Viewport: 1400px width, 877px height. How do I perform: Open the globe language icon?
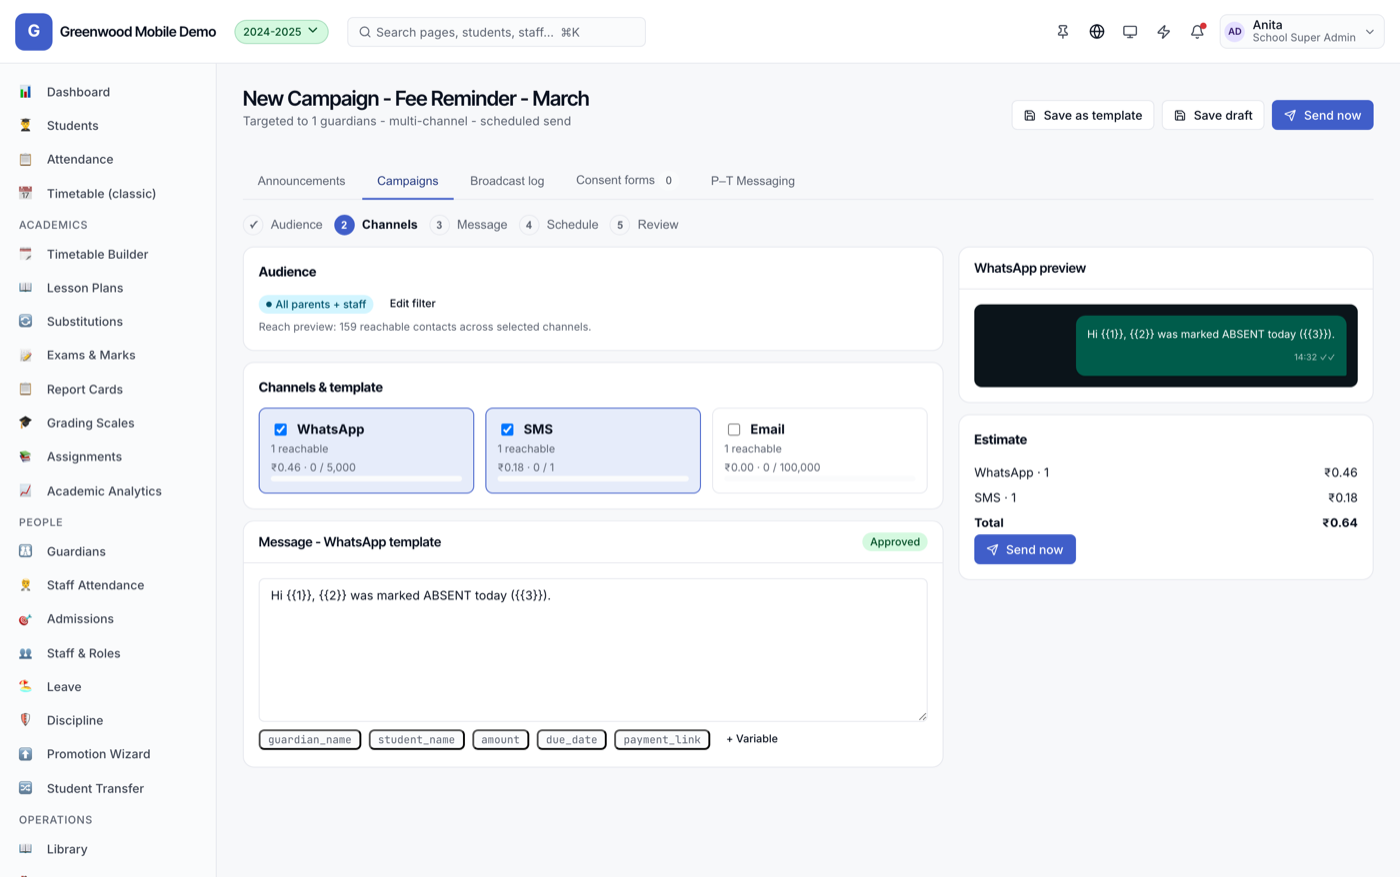tap(1097, 32)
